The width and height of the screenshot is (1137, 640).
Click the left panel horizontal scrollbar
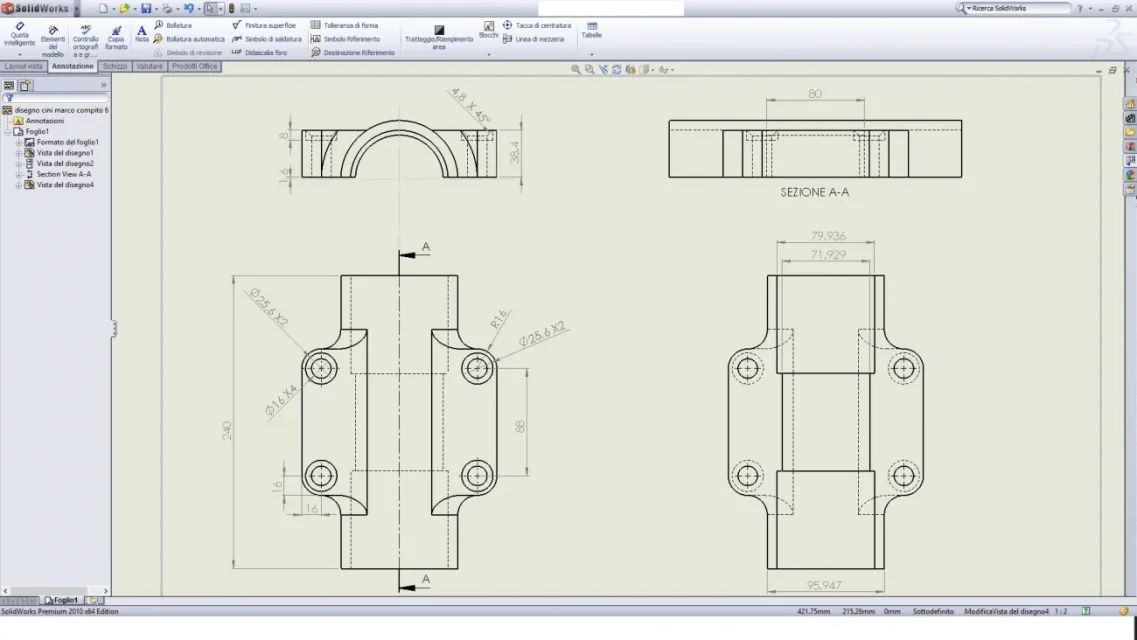click(x=55, y=591)
